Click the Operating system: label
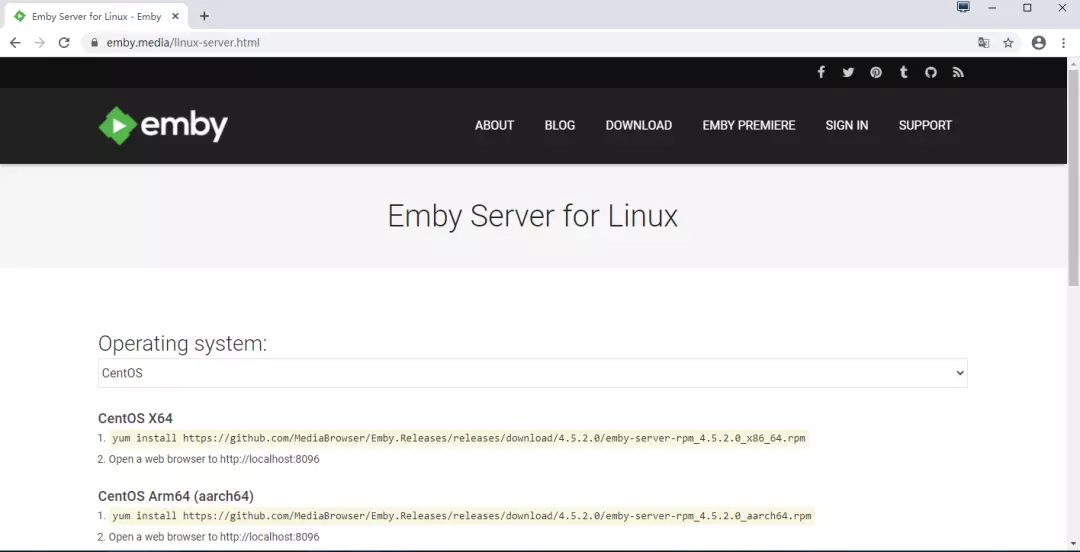 pos(183,343)
